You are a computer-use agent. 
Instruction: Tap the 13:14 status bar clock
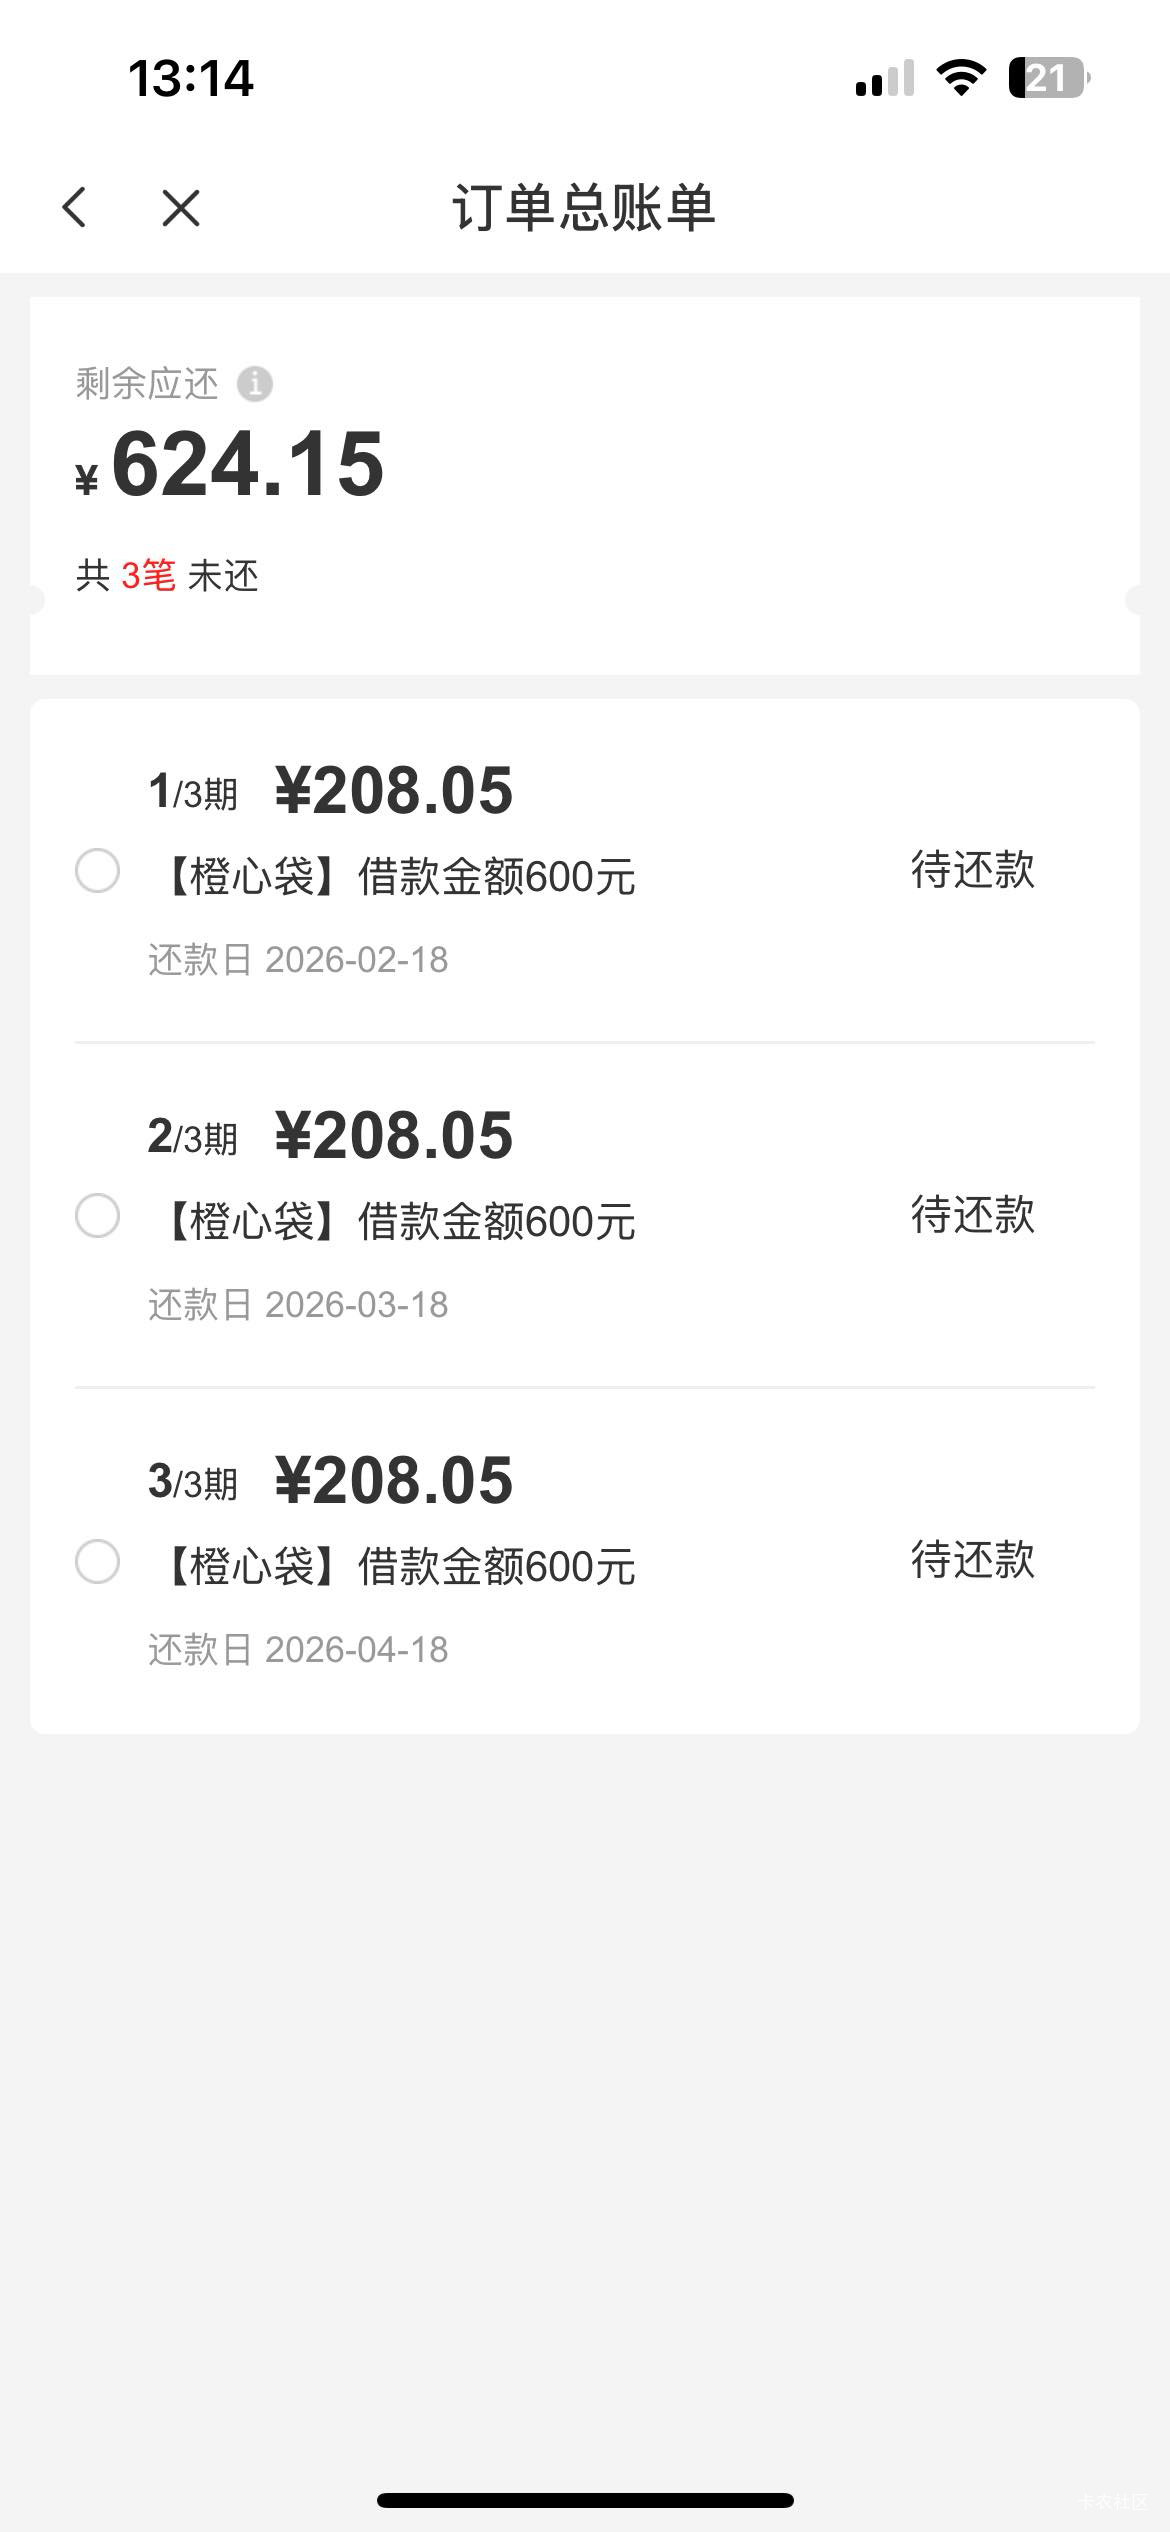click(191, 78)
